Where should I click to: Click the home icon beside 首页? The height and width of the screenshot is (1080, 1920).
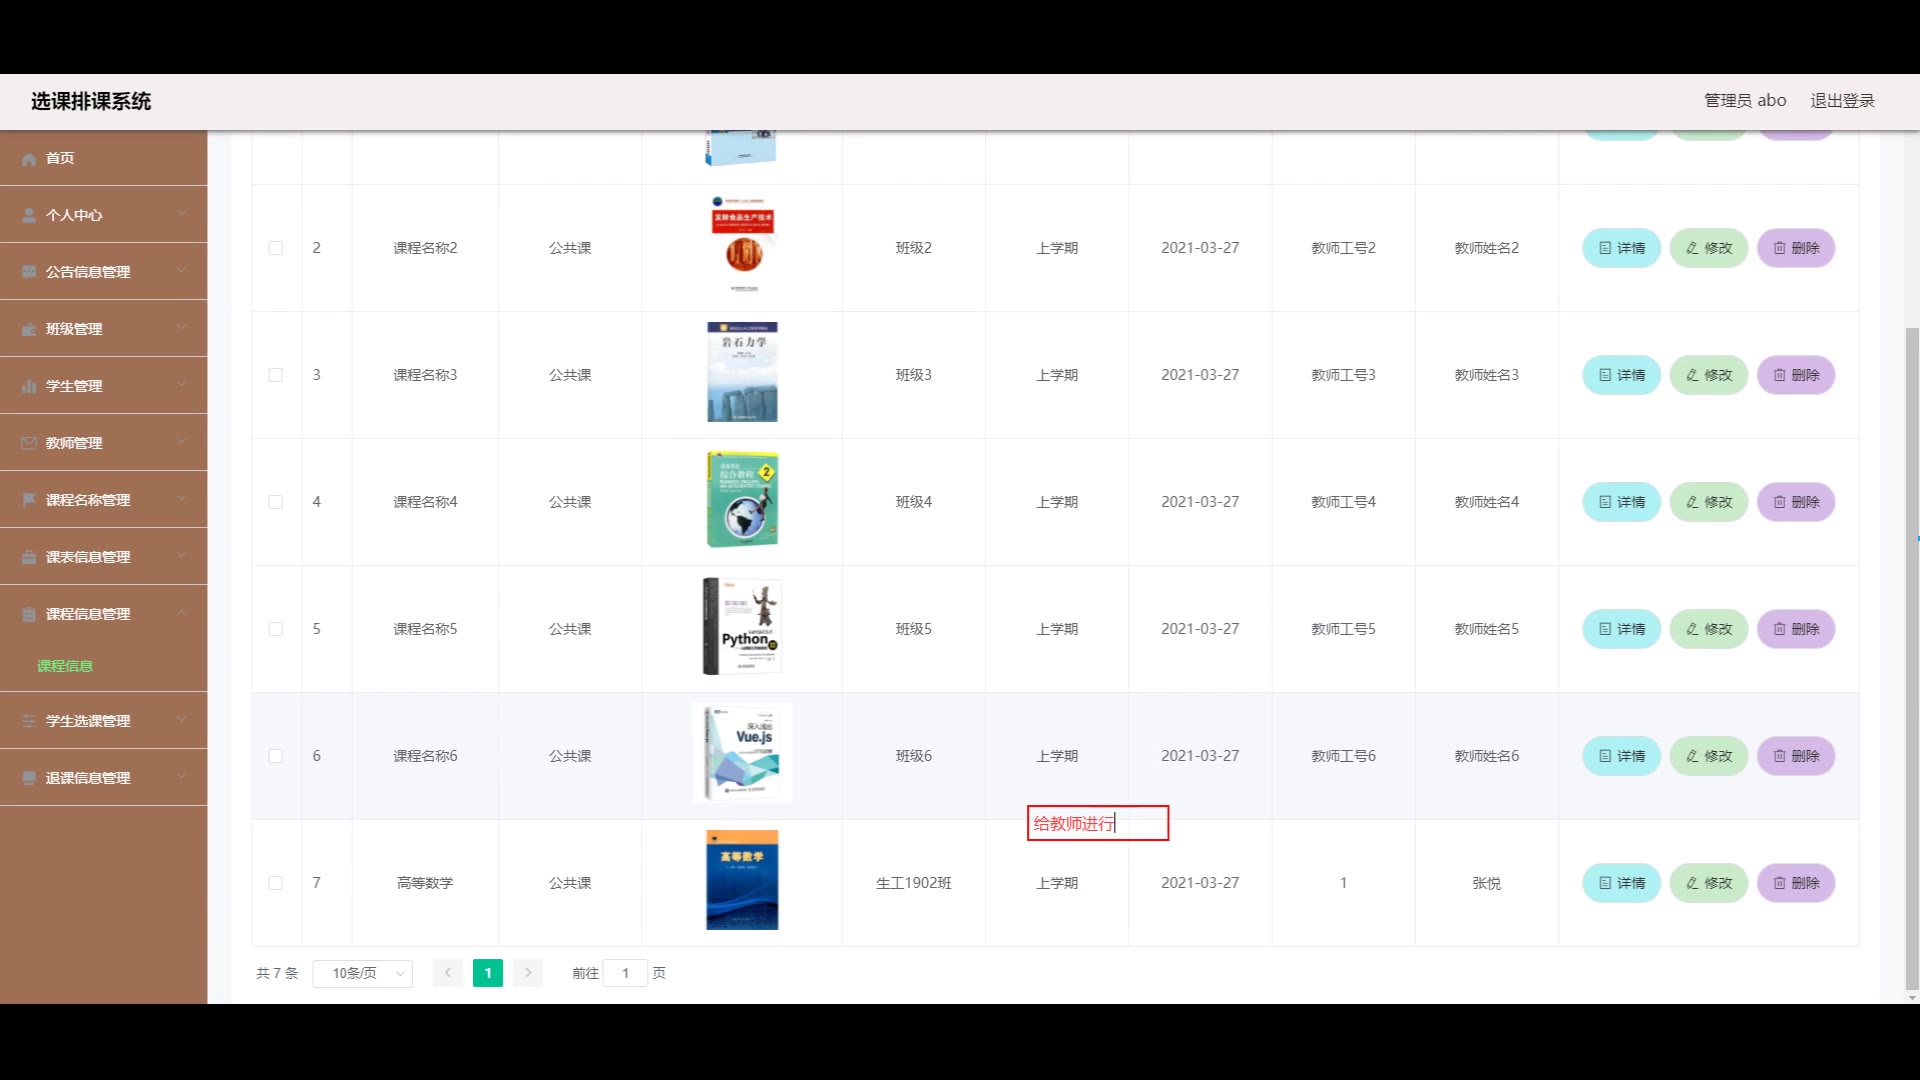coord(29,159)
